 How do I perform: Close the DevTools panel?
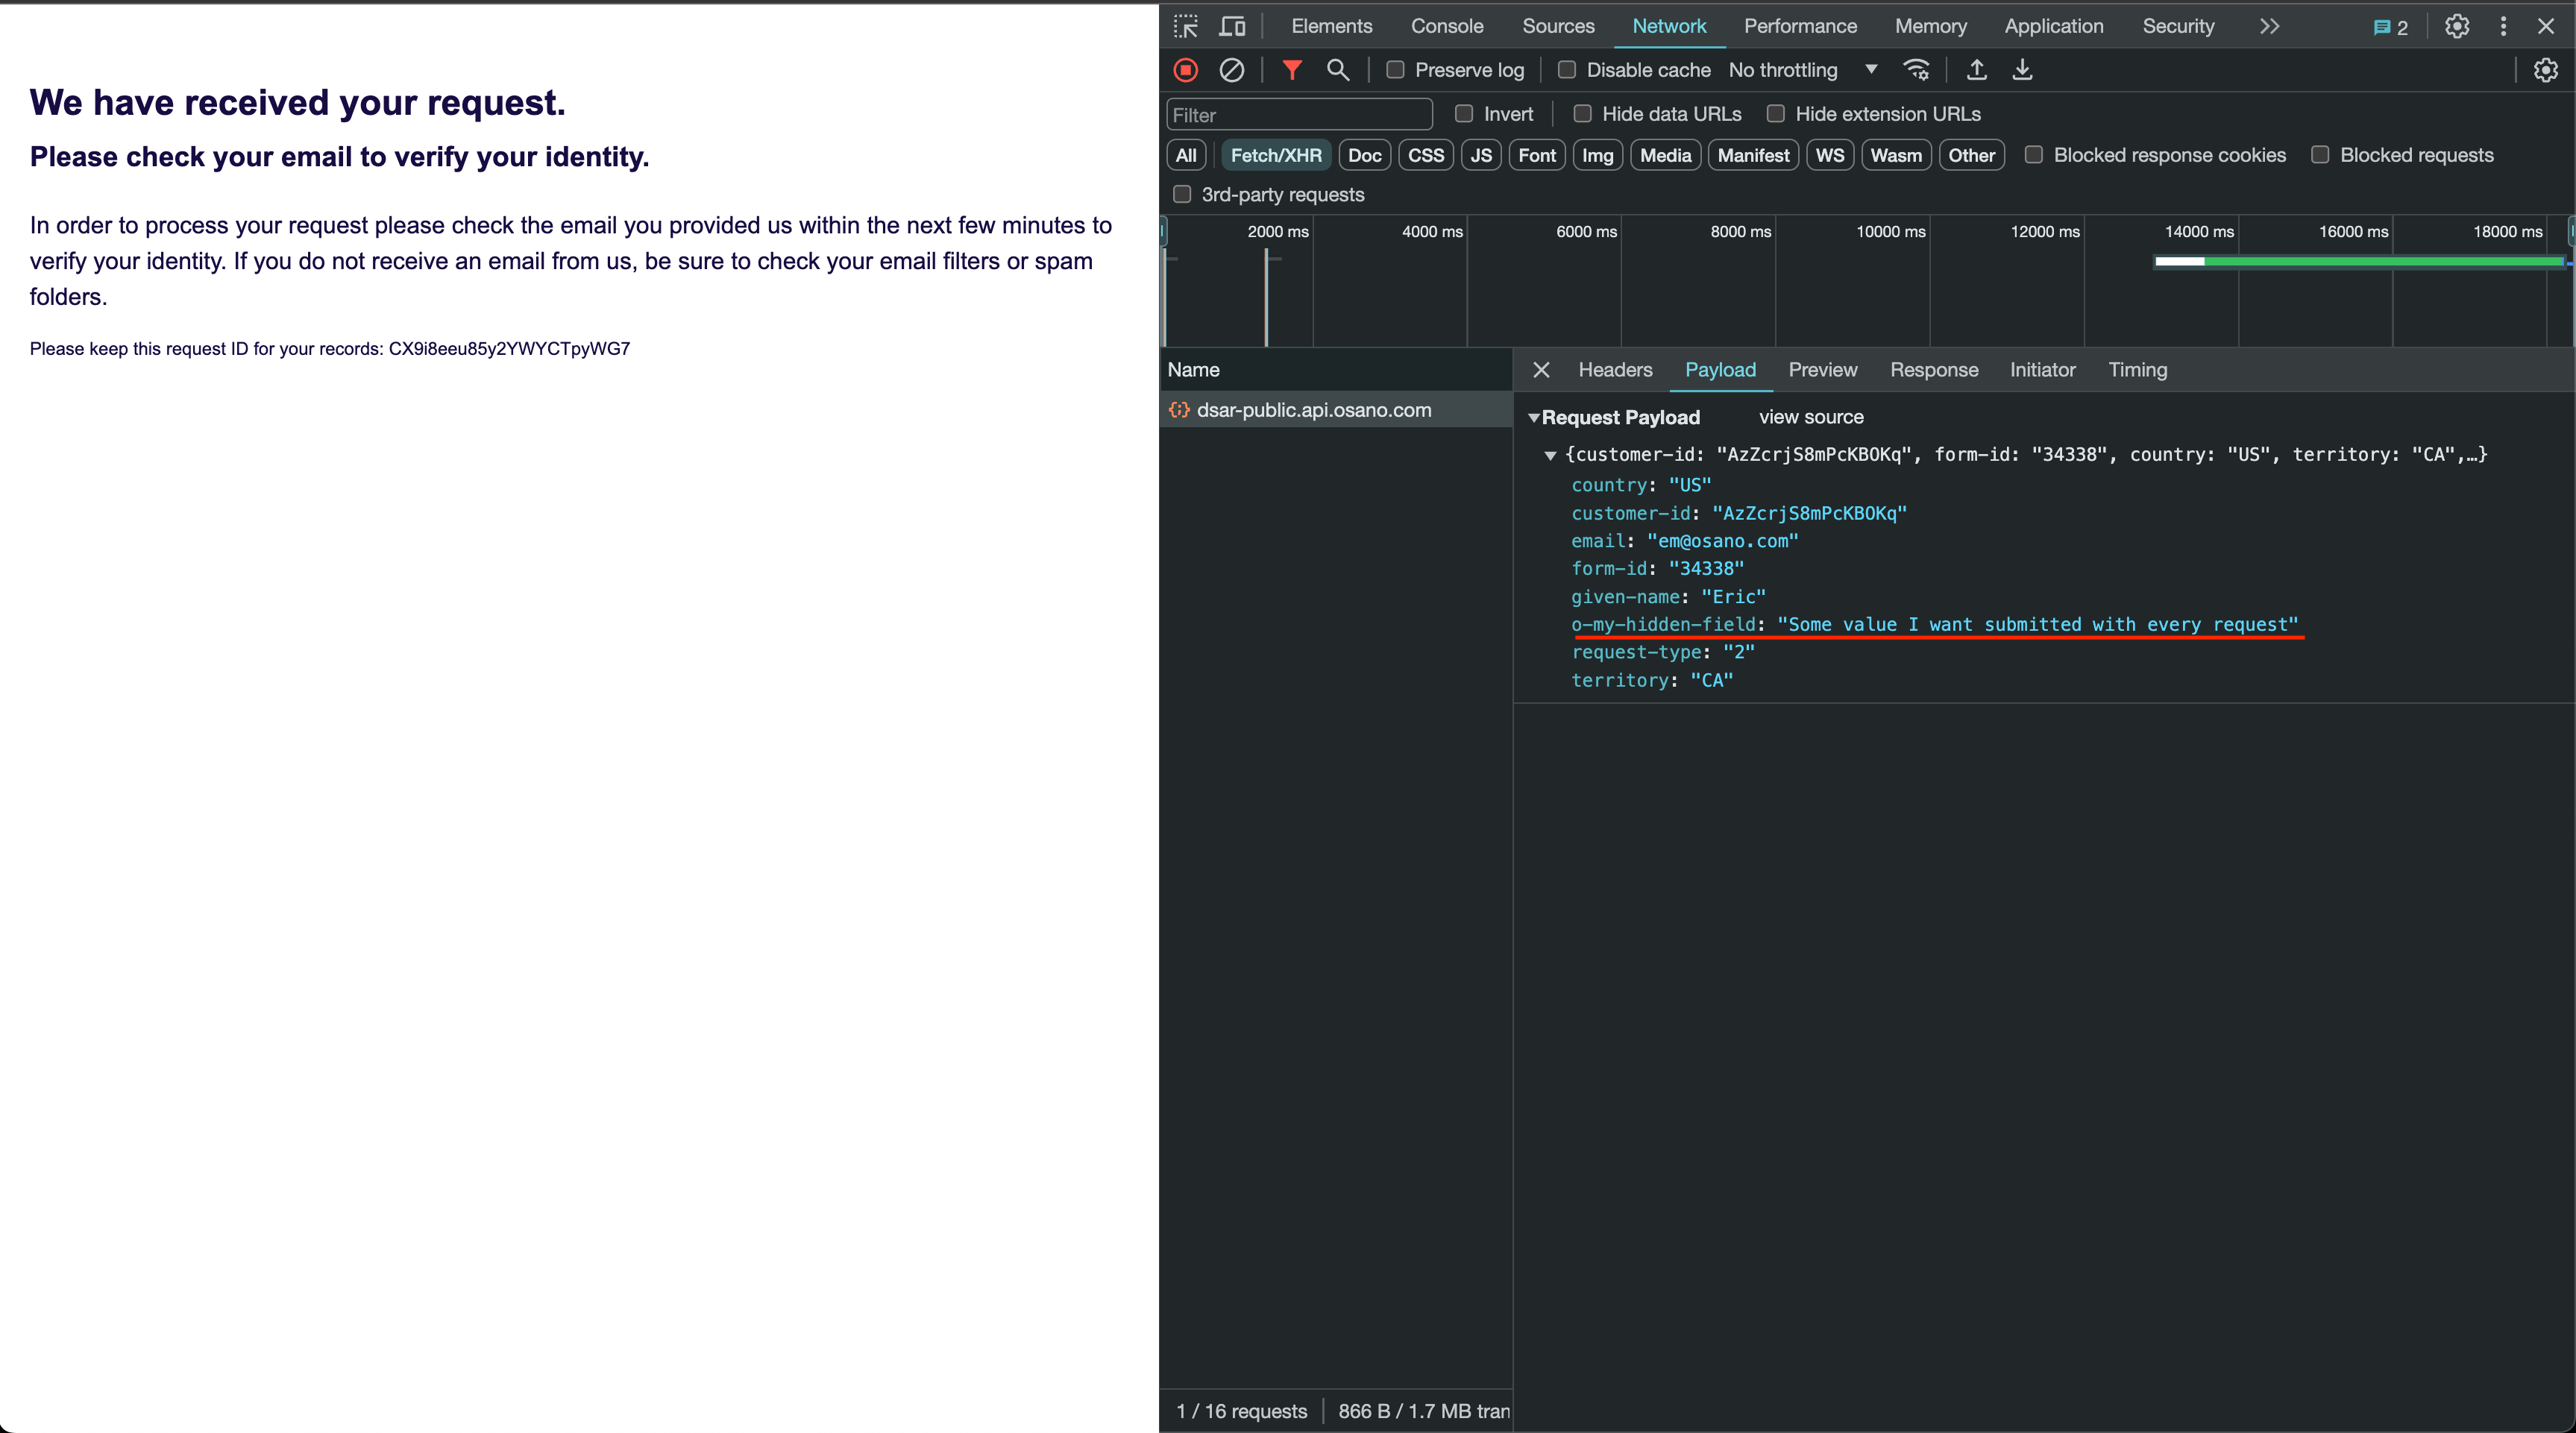(2547, 26)
